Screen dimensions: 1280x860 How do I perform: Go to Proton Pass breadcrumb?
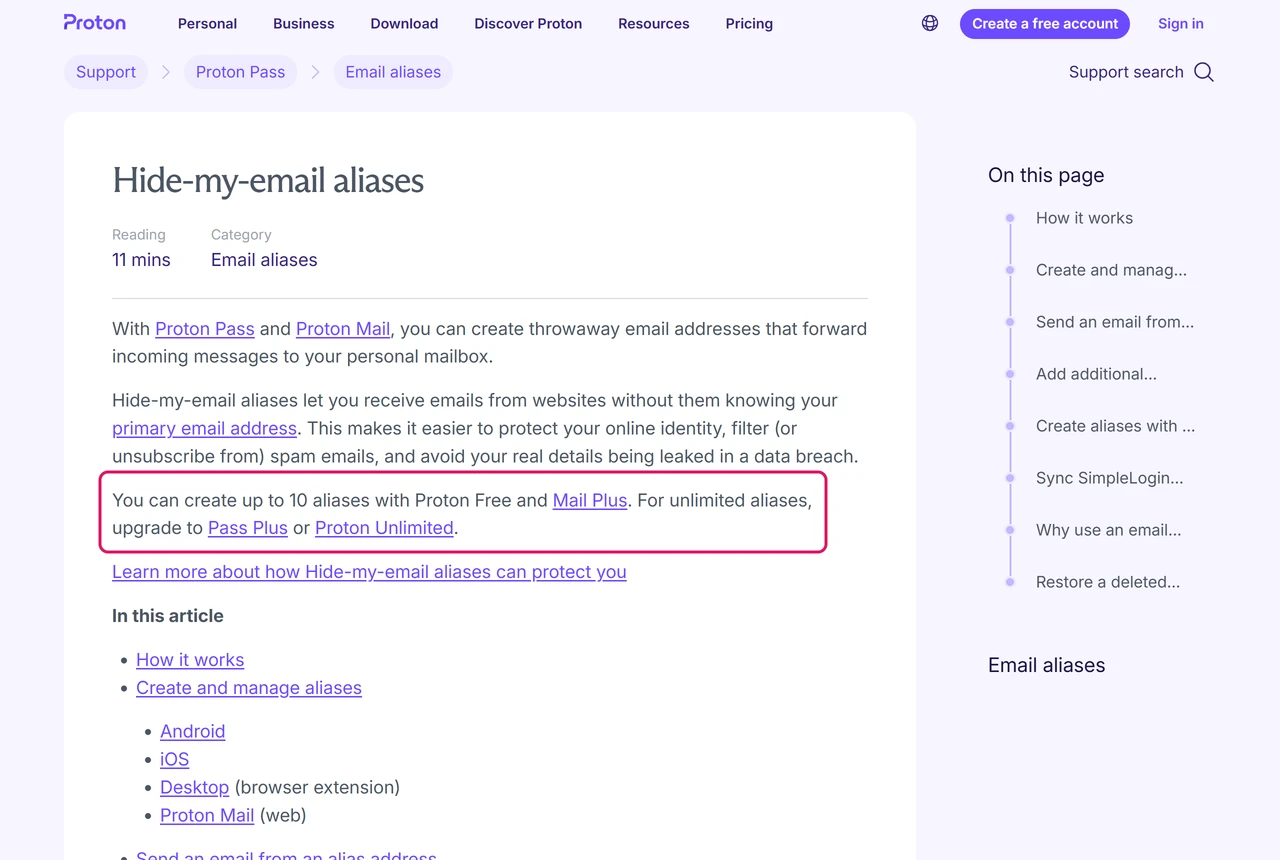[x=240, y=72]
